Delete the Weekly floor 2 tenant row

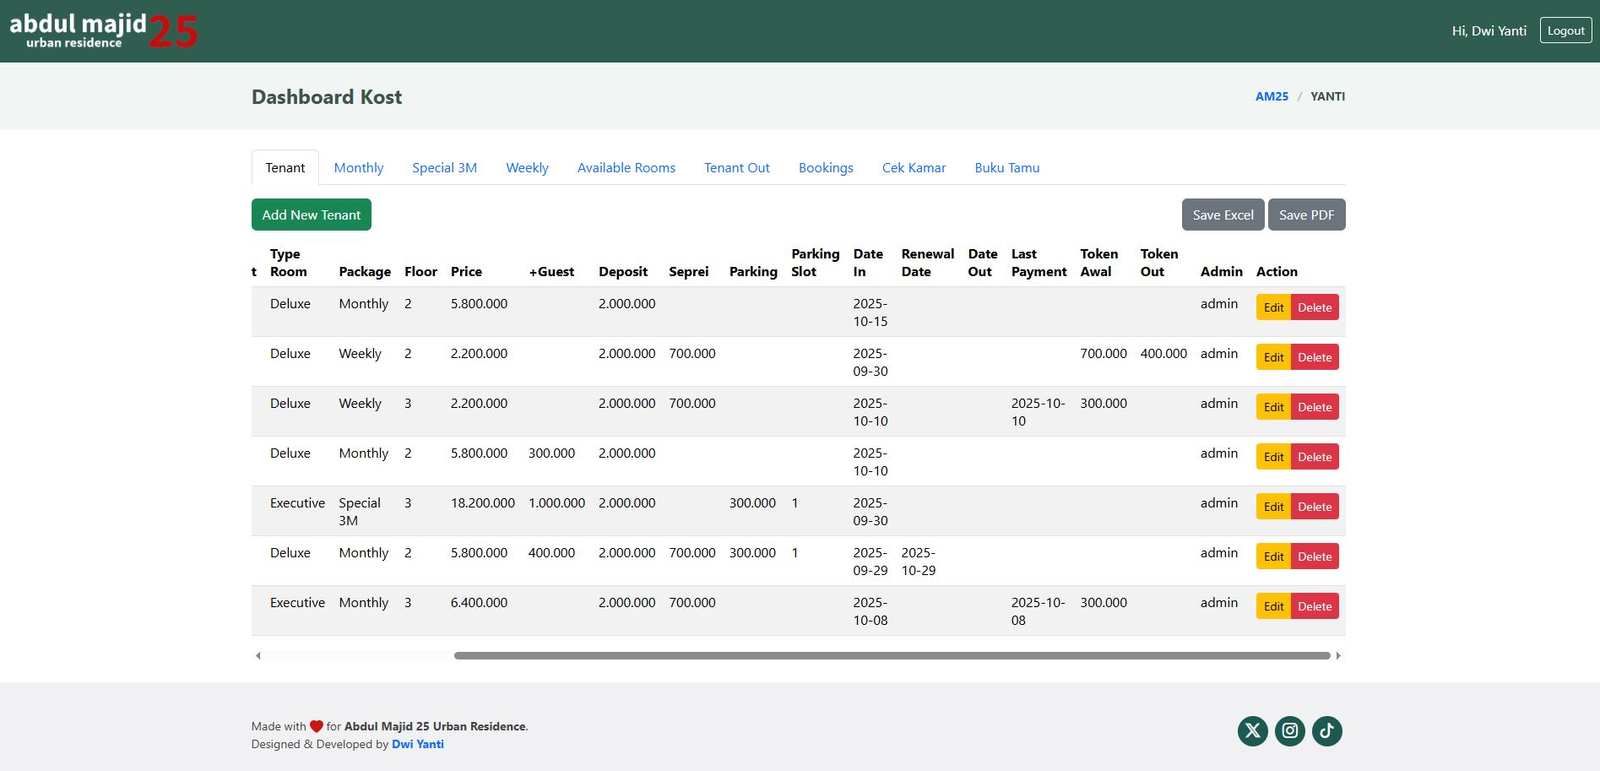pyautogui.click(x=1315, y=357)
